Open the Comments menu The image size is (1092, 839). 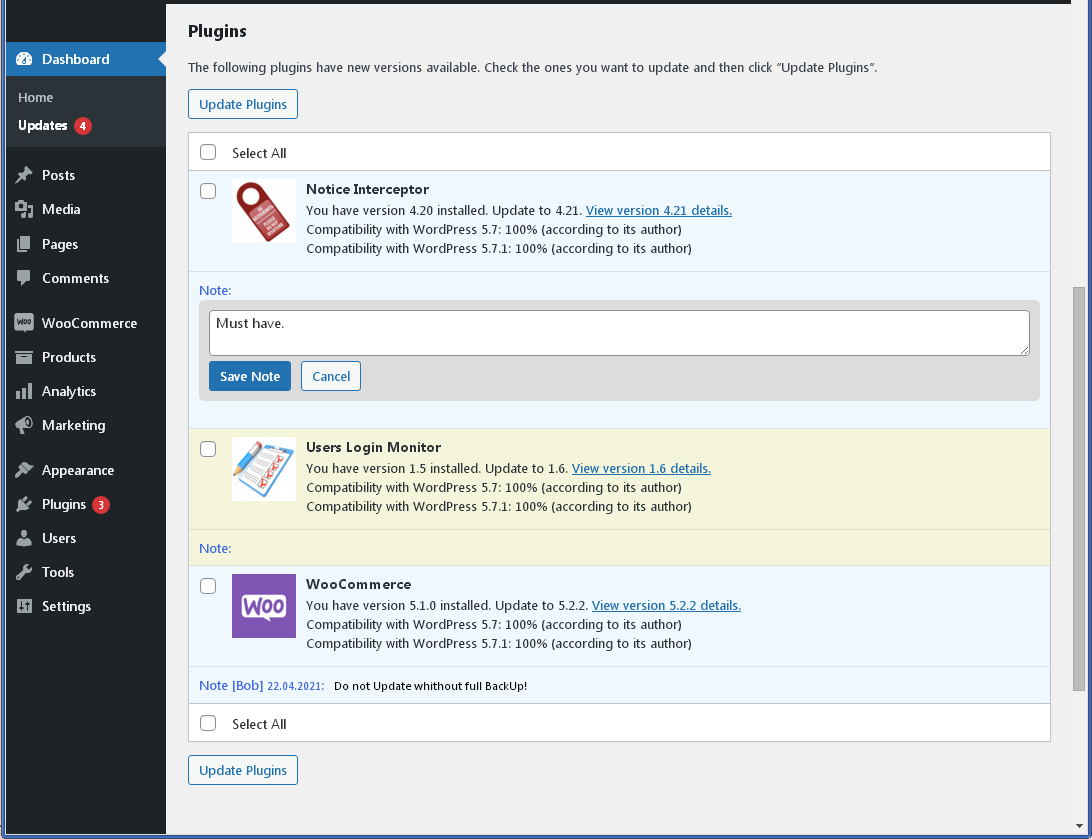point(75,278)
